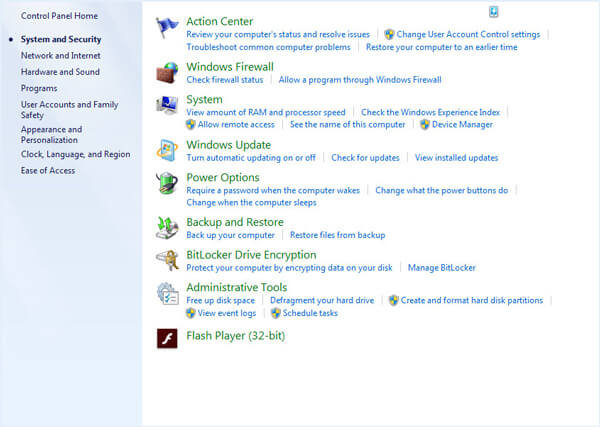Click the System computer icon
600x427 pixels.
coord(167,105)
